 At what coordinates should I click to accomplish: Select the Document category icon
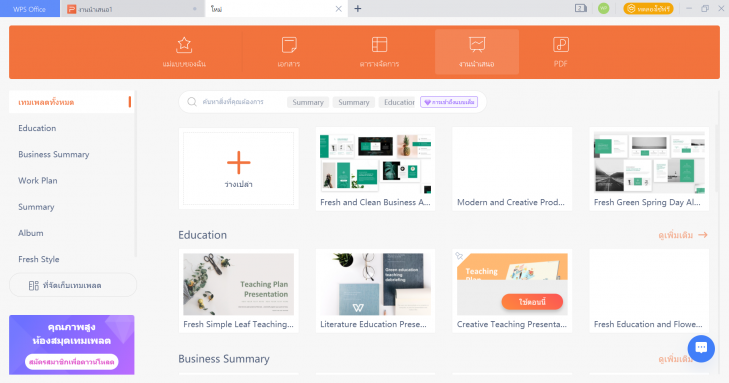coord(289,45)
